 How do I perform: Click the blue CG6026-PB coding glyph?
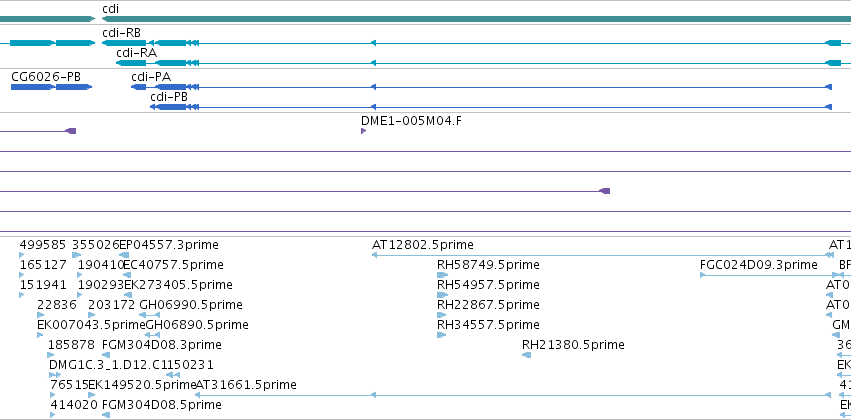(x=52, y=87)
